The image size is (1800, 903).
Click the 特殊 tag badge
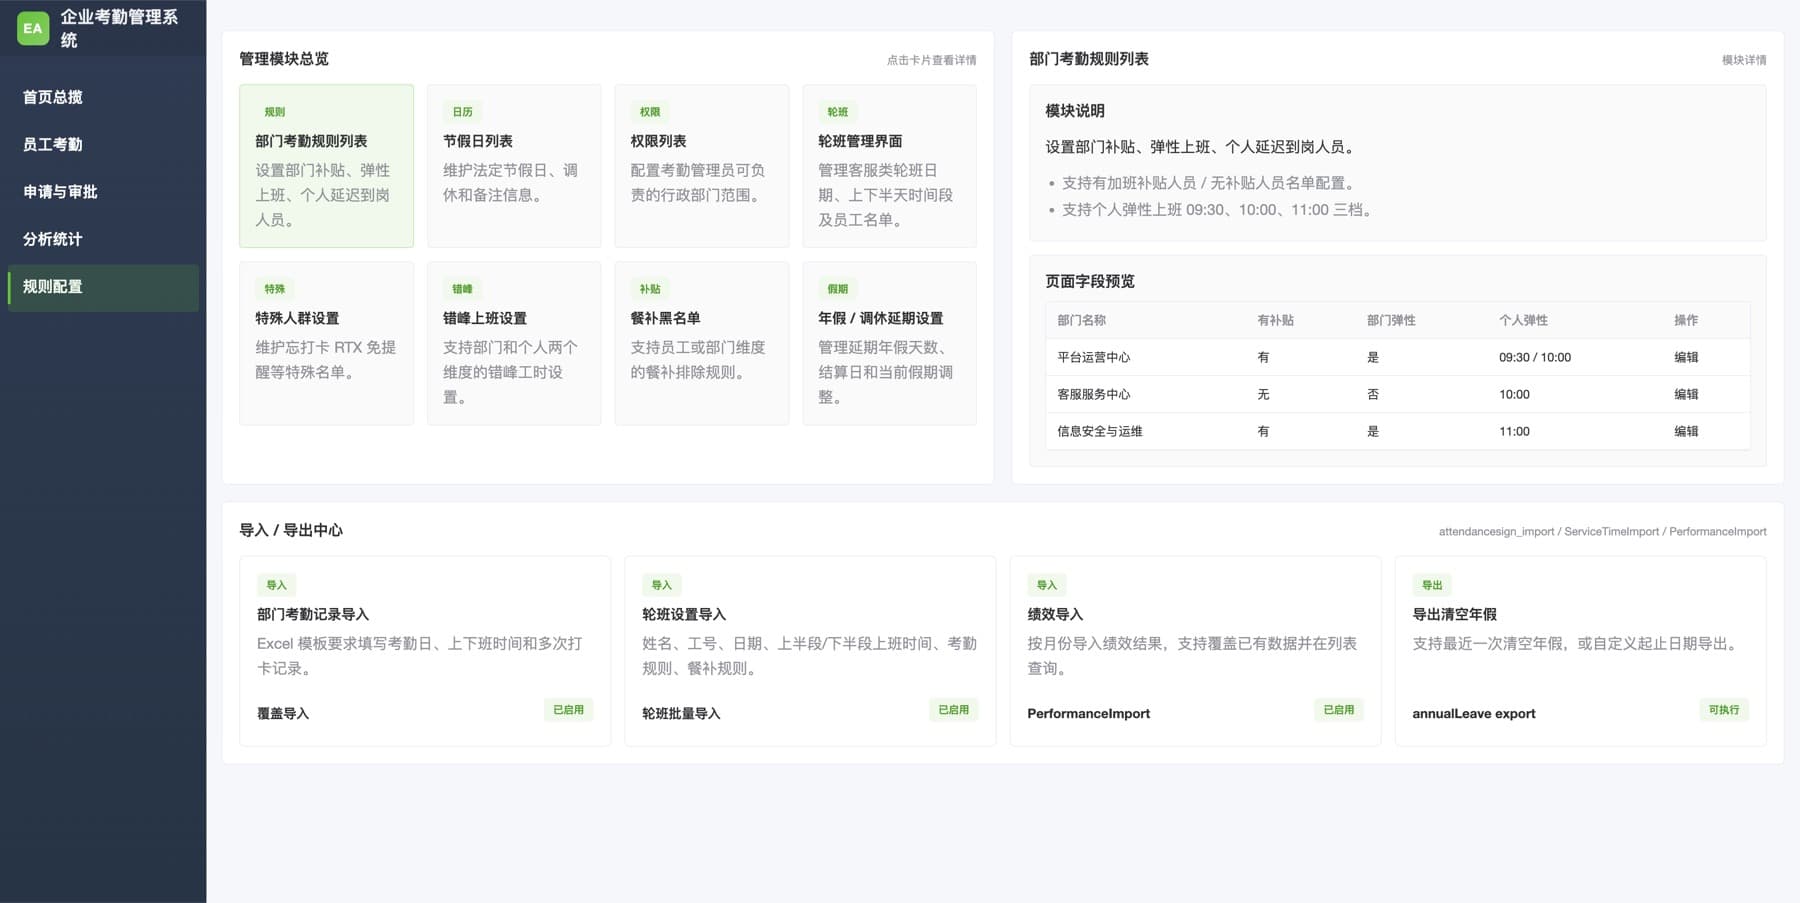(x=274, y=289)
